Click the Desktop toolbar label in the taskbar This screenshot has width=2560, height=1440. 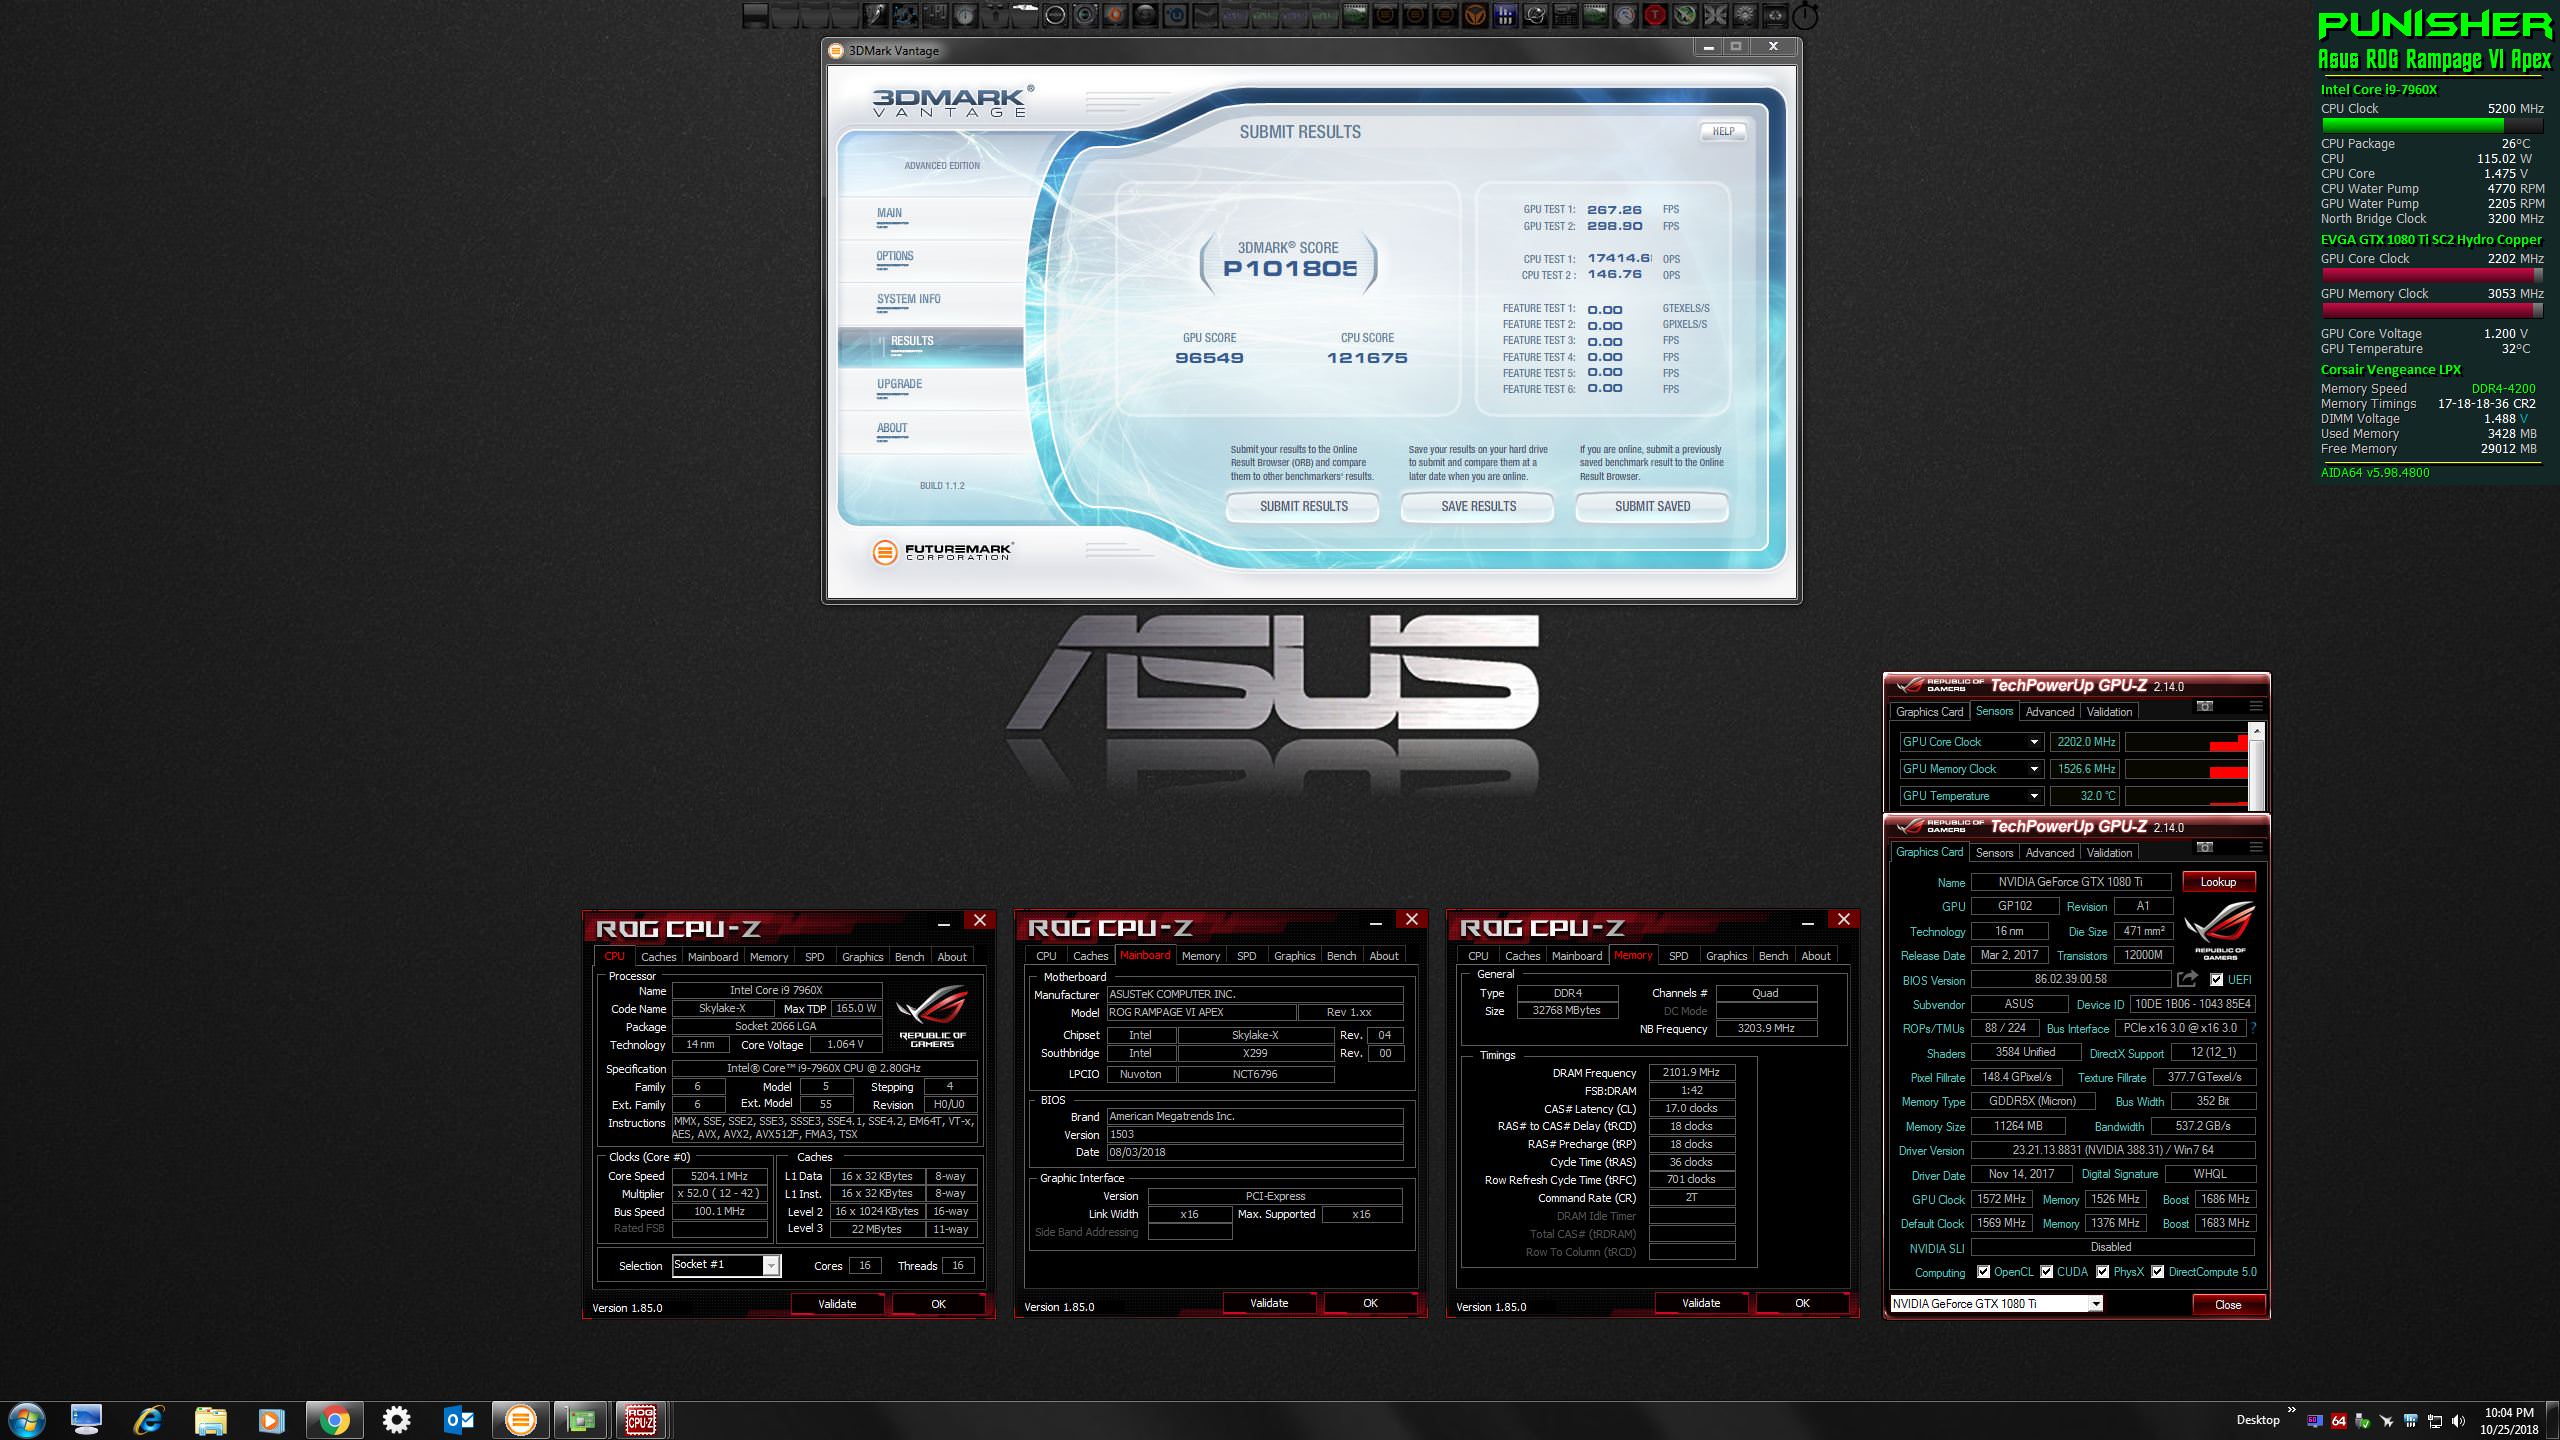point(2258,1420)
